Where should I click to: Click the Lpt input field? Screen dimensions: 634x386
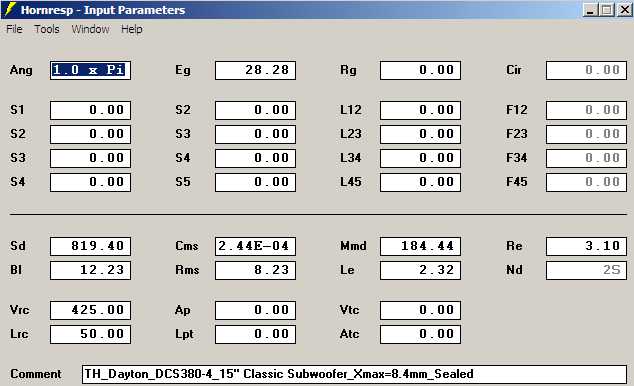pos(256,334)
